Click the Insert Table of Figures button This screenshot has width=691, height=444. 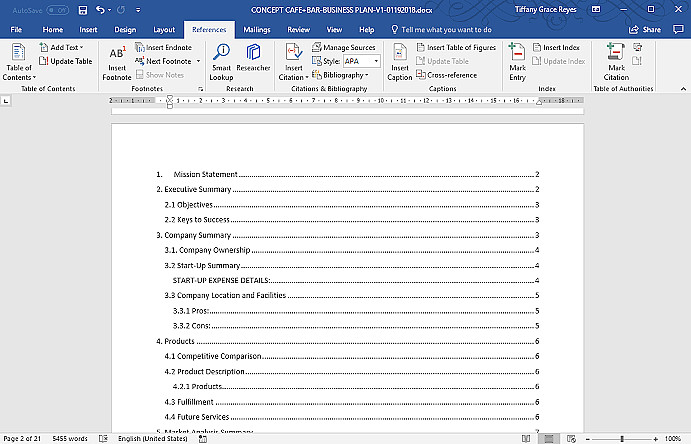(x=456, y=47)
